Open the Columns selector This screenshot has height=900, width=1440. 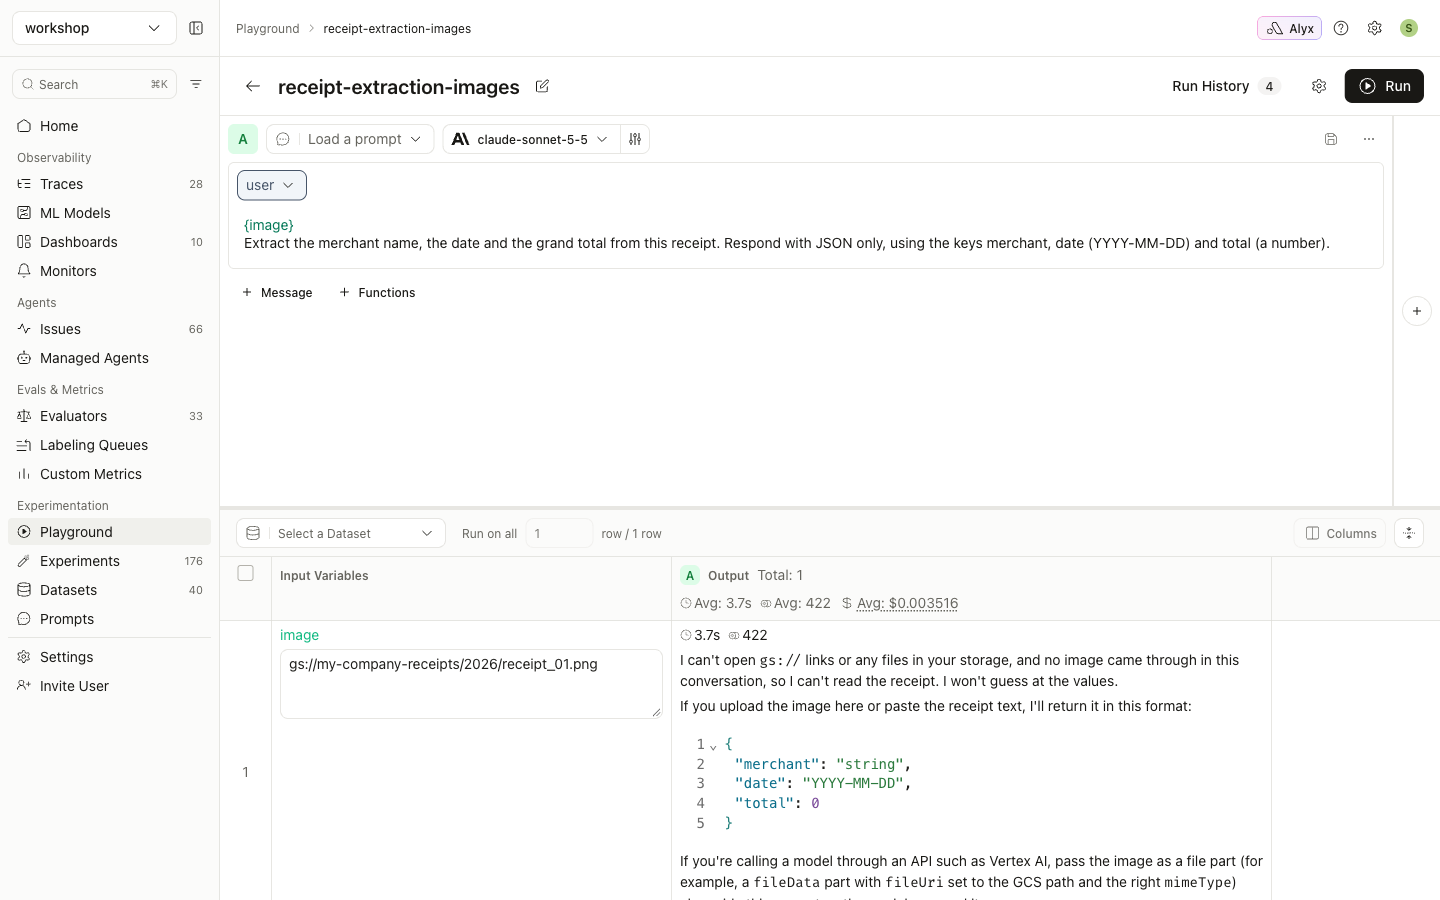[1340, 533]
